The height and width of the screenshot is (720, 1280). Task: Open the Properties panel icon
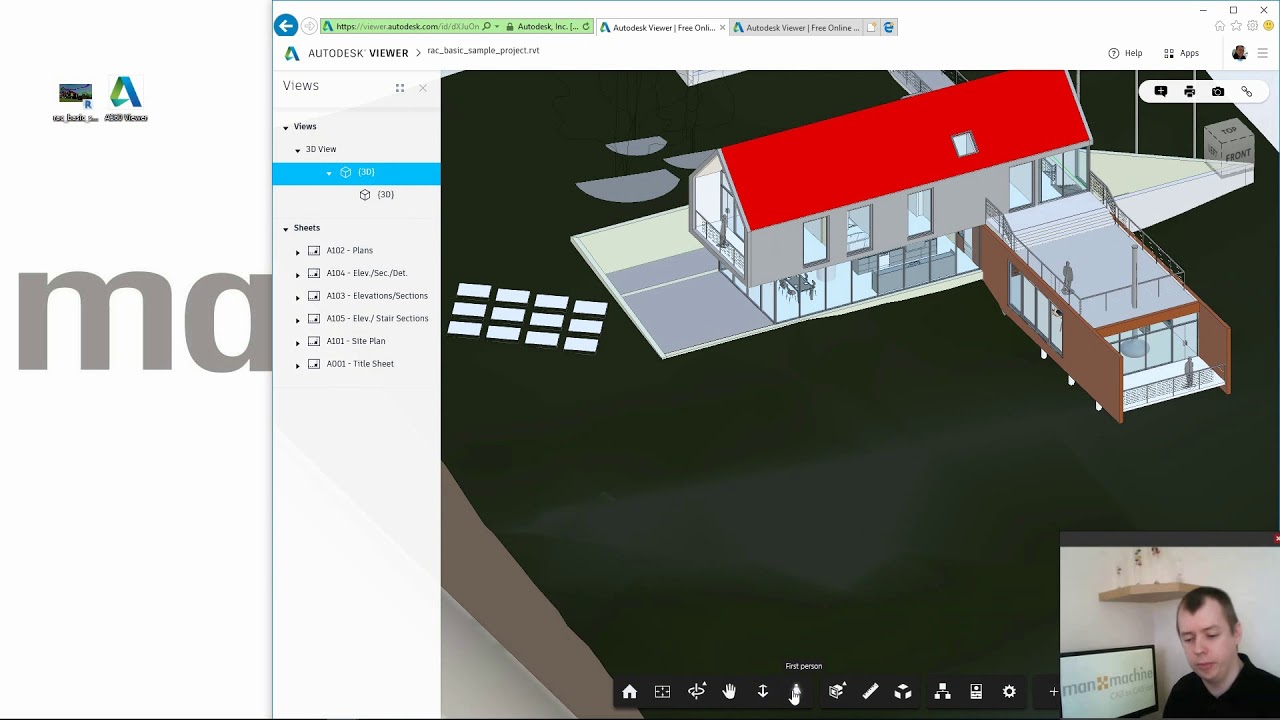[976, 692]
